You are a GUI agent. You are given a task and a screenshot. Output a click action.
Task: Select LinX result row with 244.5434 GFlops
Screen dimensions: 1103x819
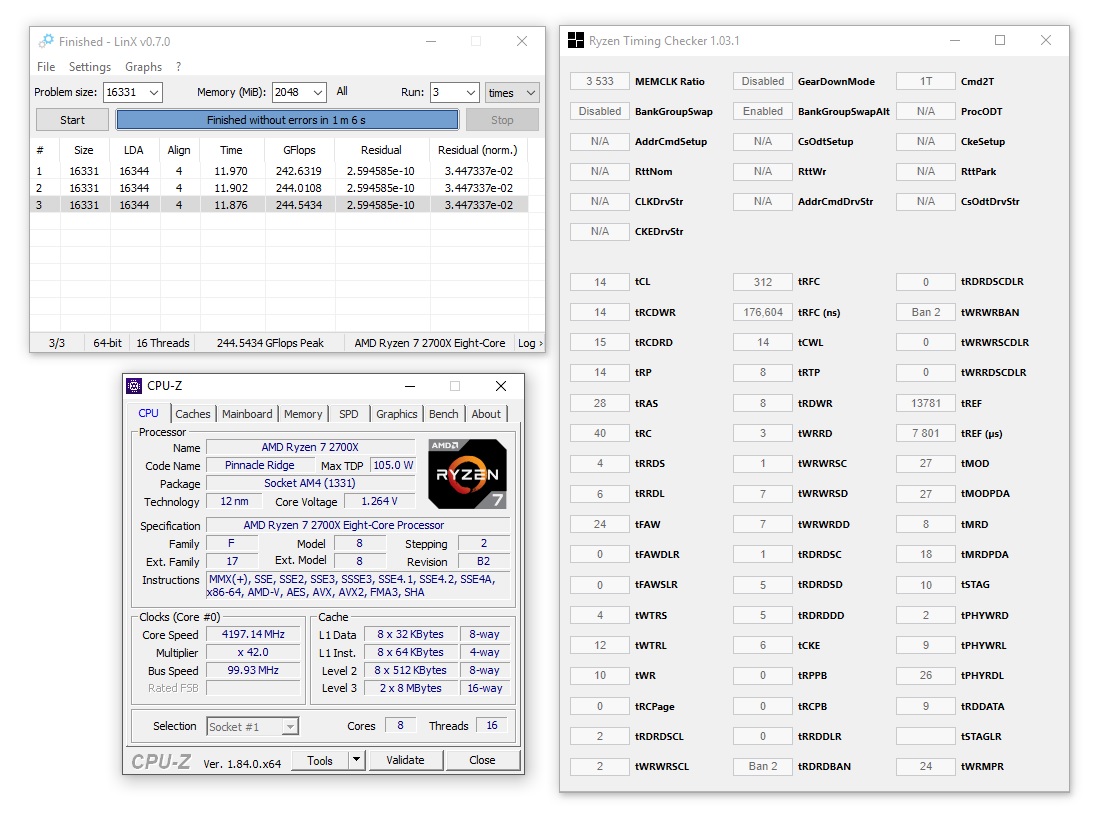click(279, 205)
